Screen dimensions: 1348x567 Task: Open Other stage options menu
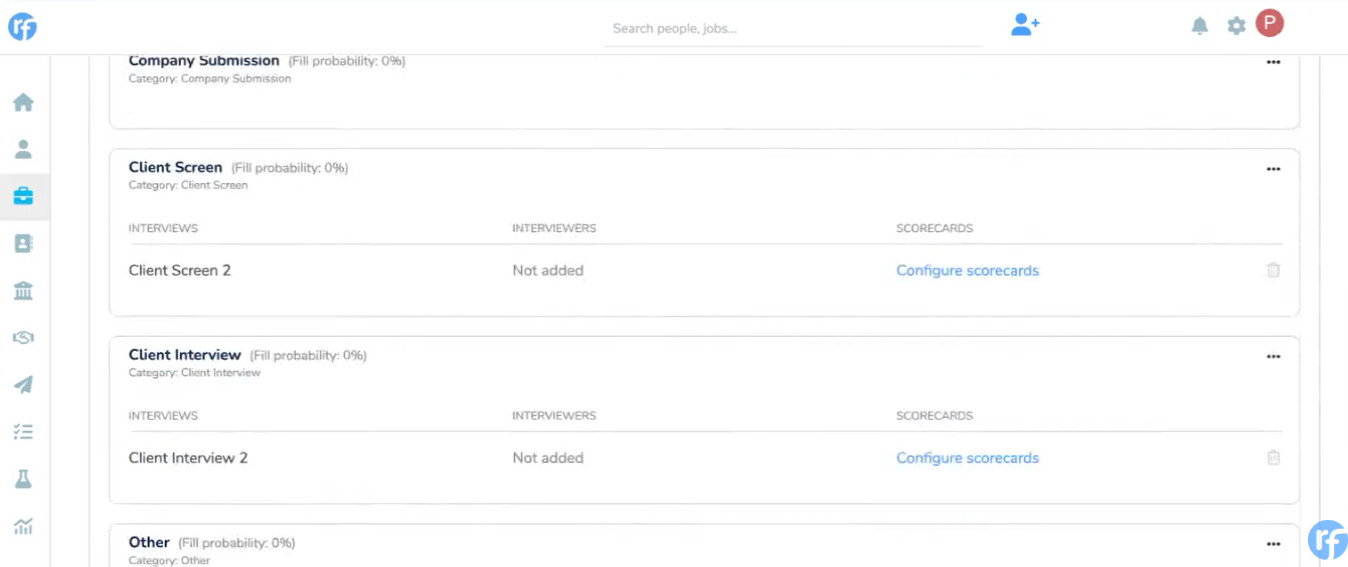(x=1273, y=544)
